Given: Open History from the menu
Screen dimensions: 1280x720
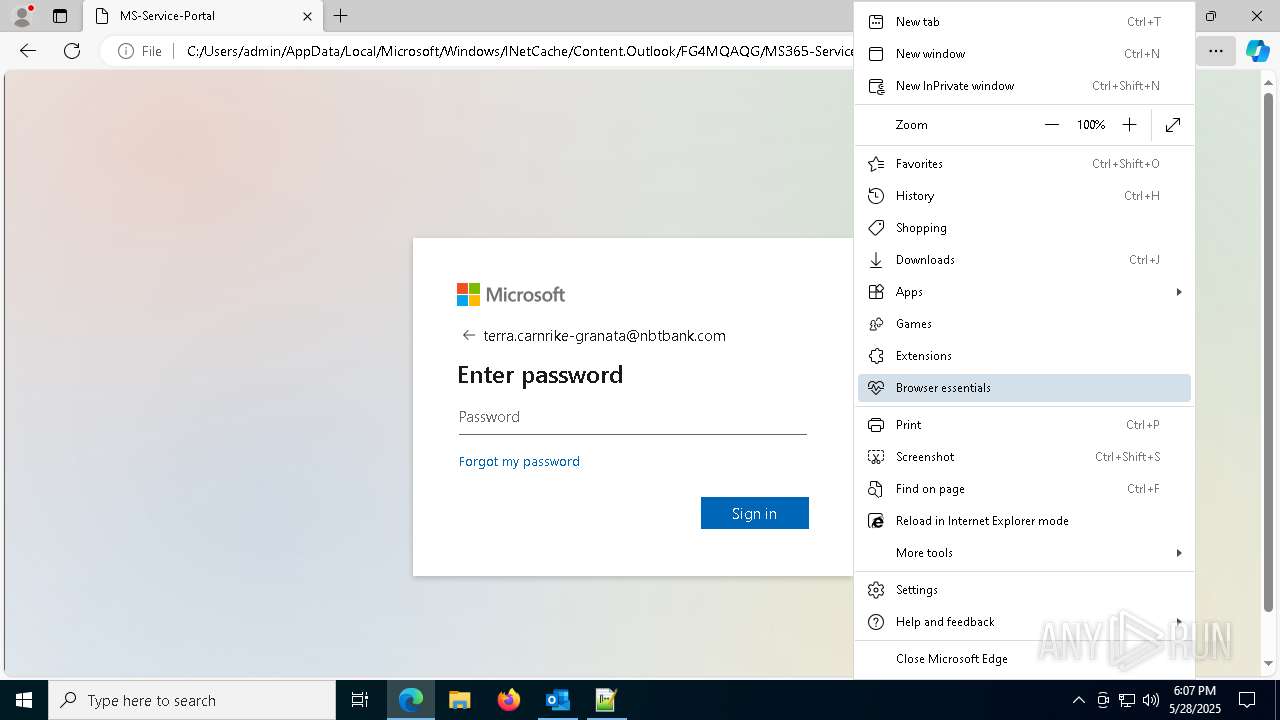Looking at the screenshot, I should pyautogui.click(x=1024, y=196).
